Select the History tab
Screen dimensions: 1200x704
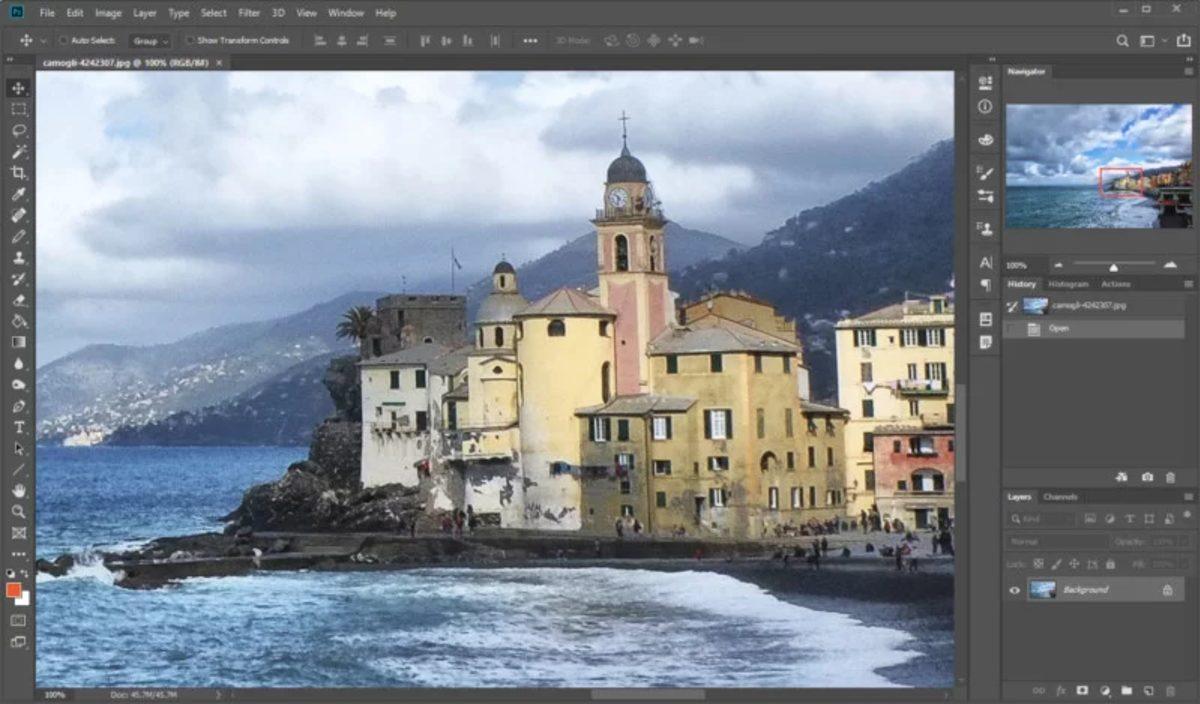(1021, 283)
